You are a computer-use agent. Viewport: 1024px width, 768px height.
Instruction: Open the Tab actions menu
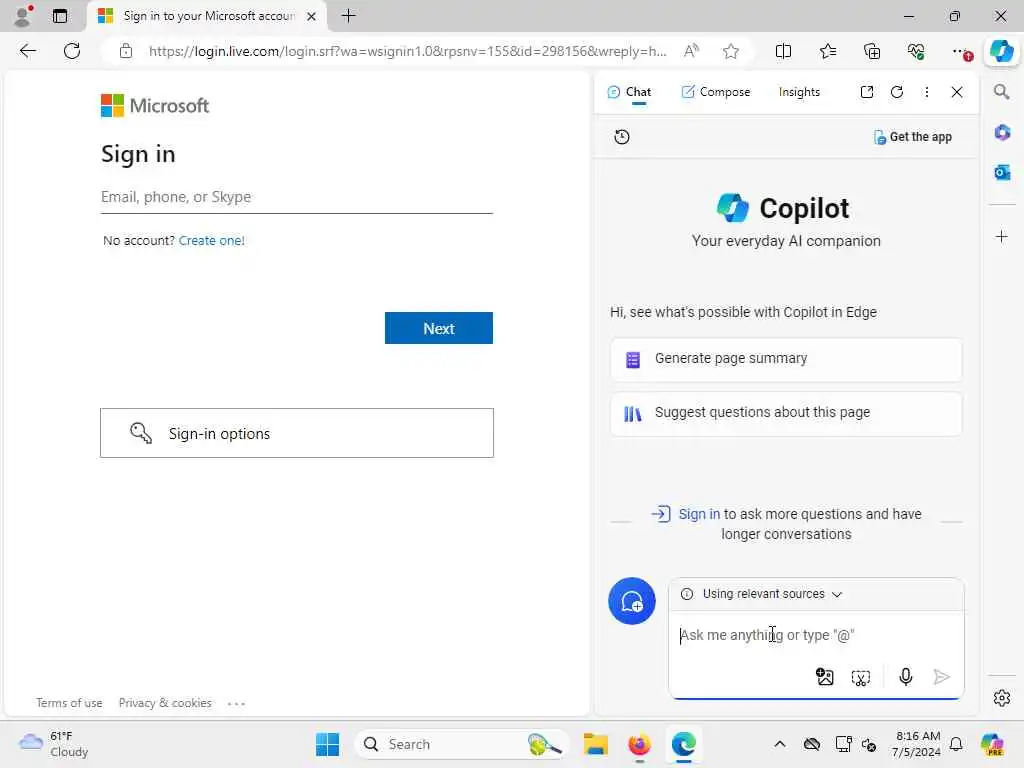(x=60, y=16)
